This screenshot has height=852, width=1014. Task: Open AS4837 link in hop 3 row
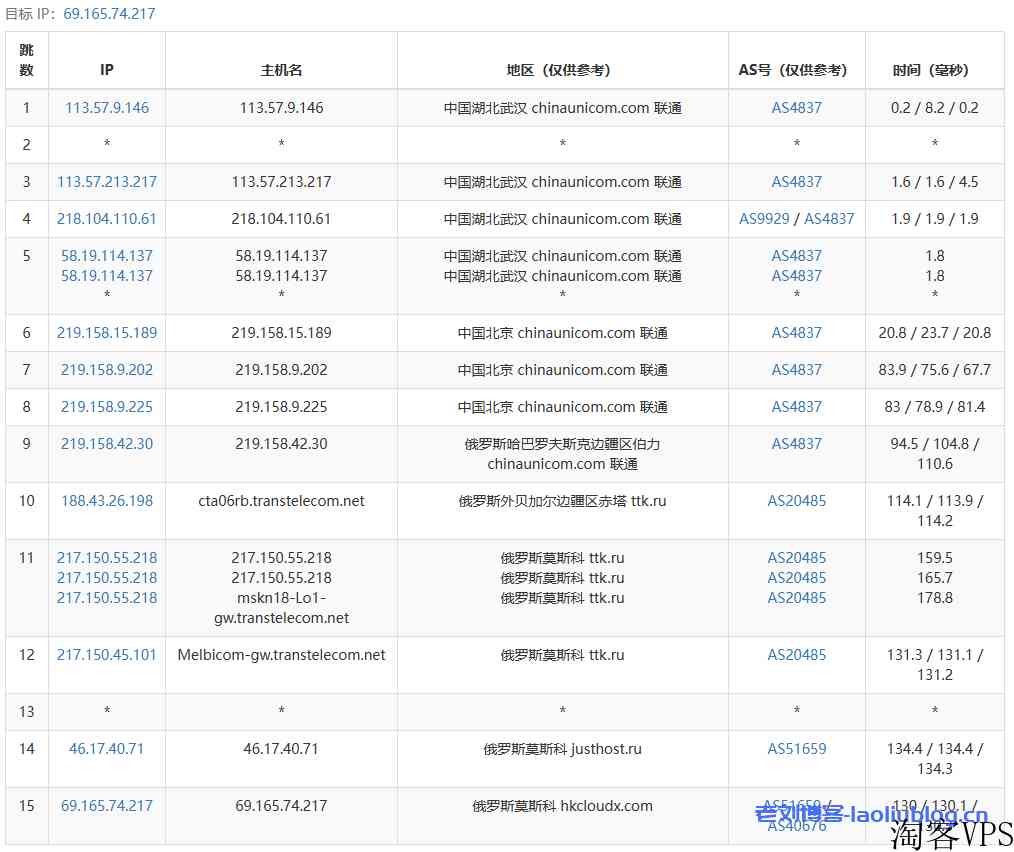(797, 182)
